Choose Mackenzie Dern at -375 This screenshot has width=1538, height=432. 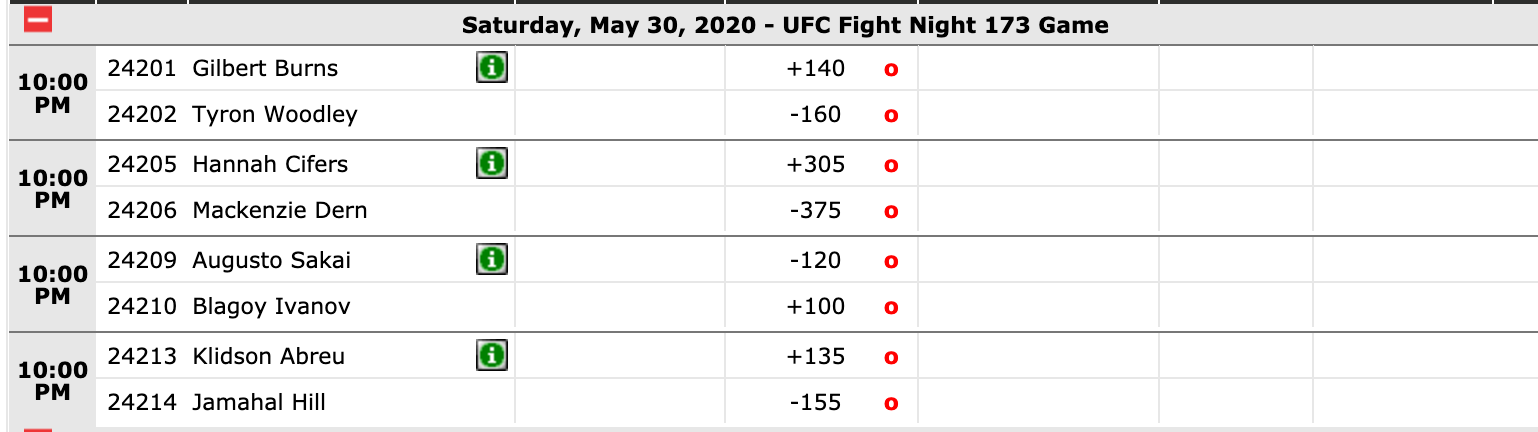pos(815,210)
